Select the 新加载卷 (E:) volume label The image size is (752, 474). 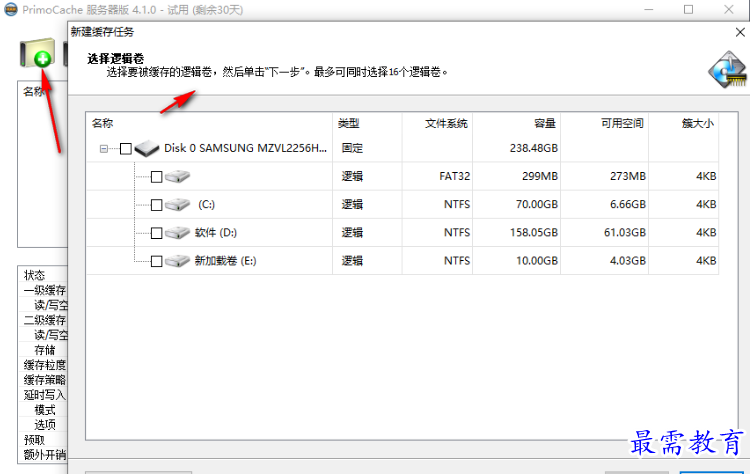click(225, 261)
